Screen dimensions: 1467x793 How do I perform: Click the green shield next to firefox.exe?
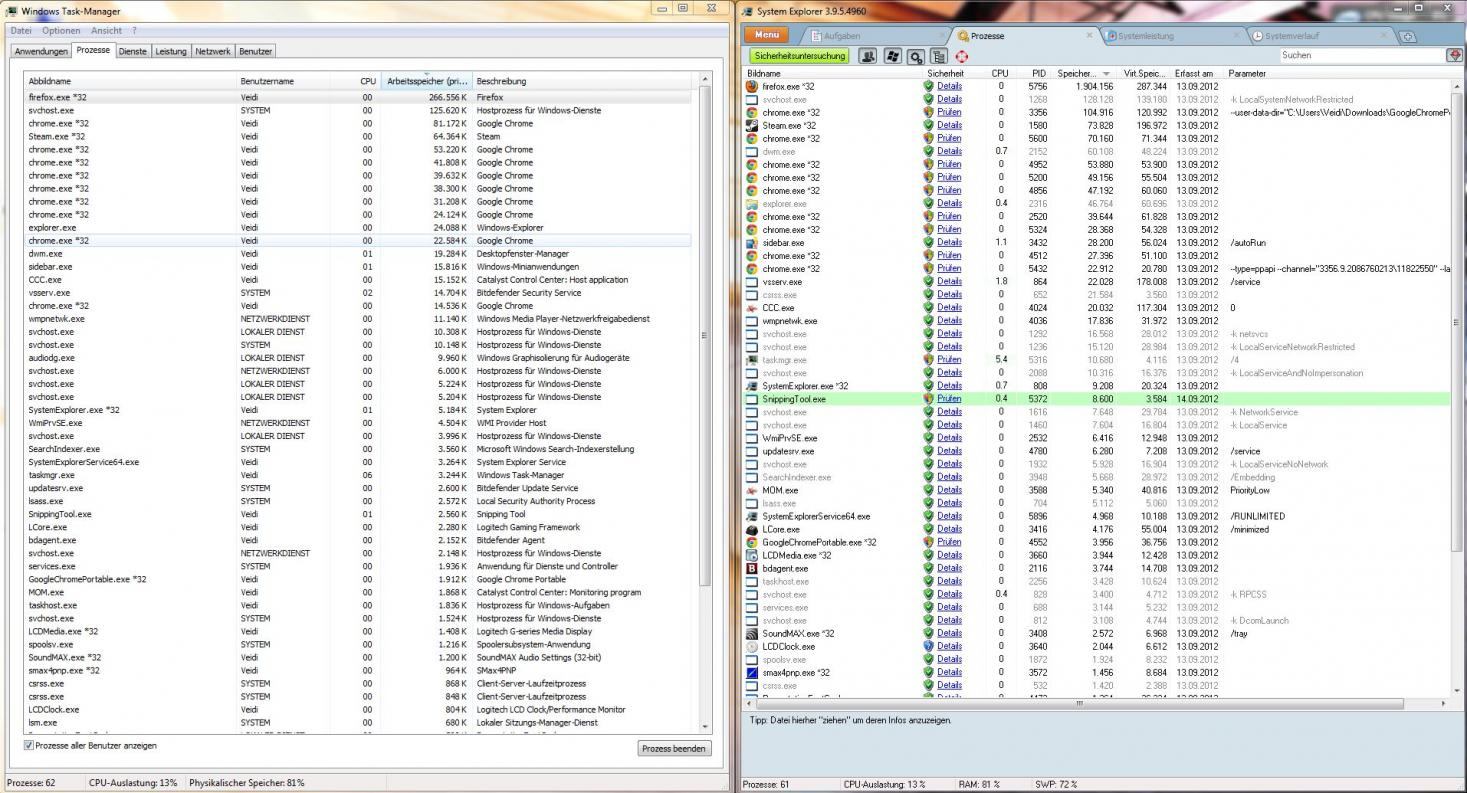coord(928,86)
